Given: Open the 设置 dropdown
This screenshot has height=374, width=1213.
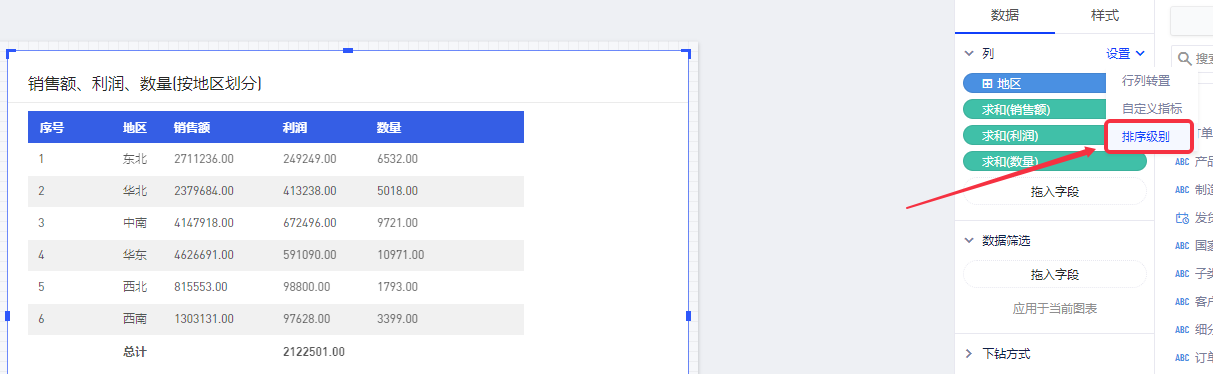Looking at the screenshot, I should coord(1125,54).
